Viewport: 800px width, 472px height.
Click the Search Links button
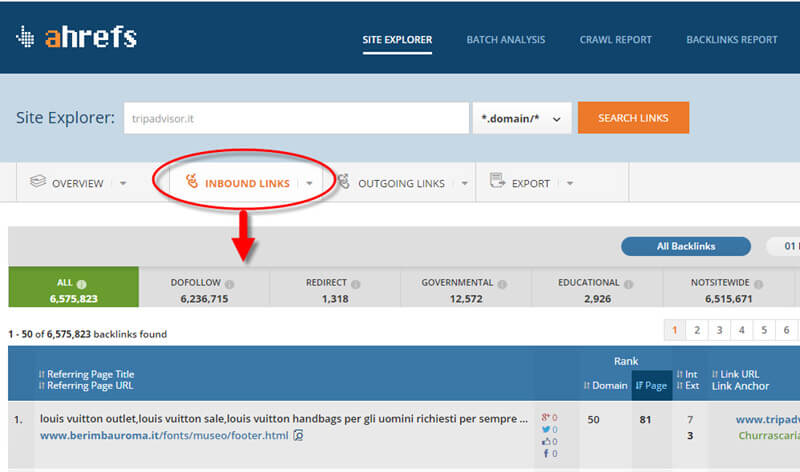point(633,118)
